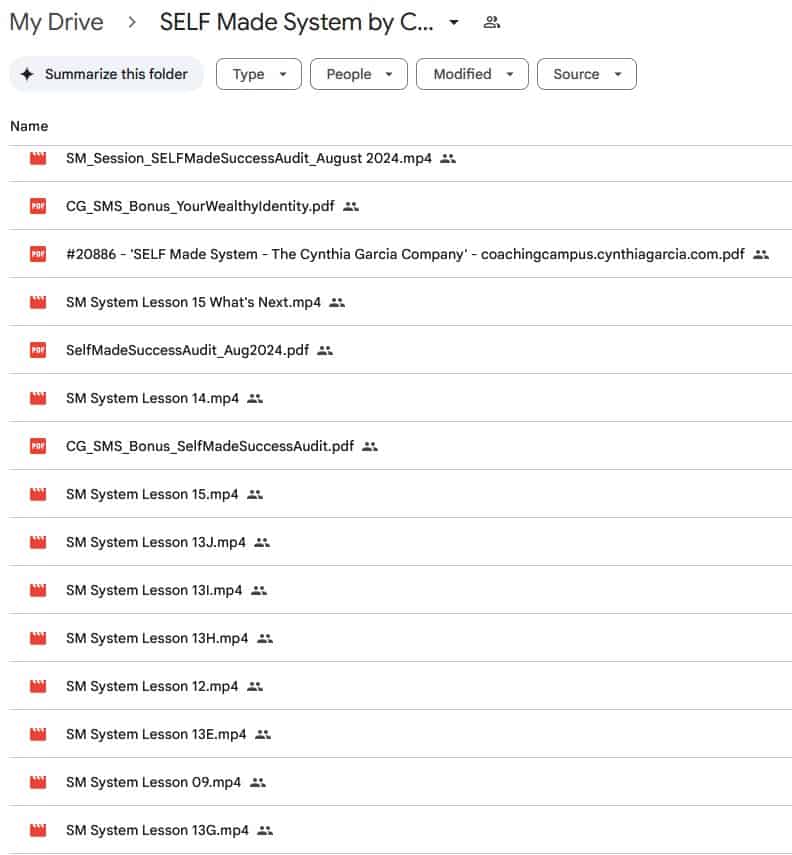The height and width of the screenshot is (855, 792).
Task: Open folder name dropdown arrow in breadcrumb
Action: pyautogui.click(x=454, y=22)
